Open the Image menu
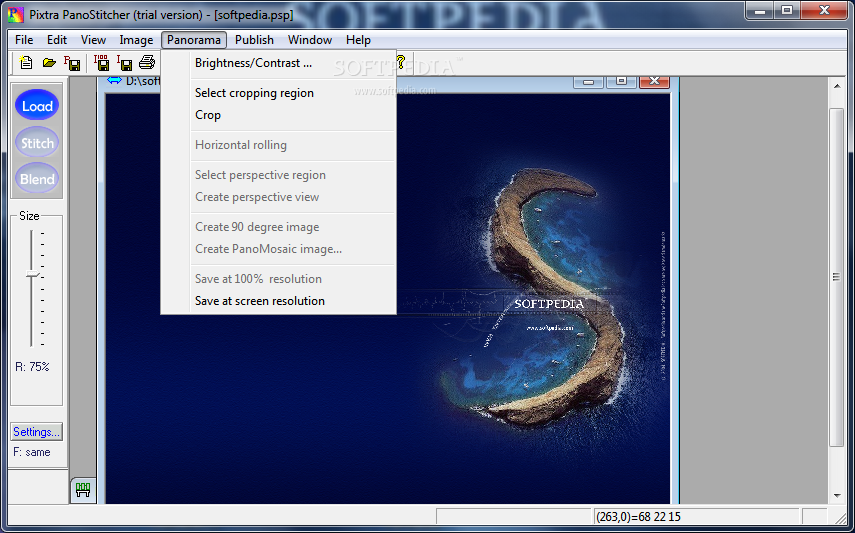Viewport: 855px width, 533px height. [136, 40]
